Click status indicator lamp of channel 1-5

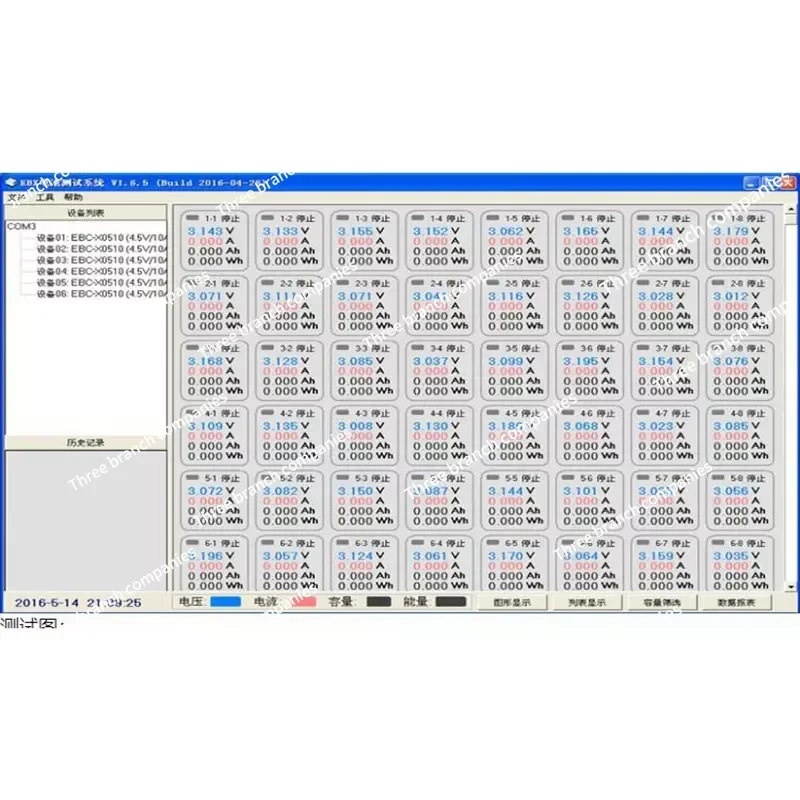tap(493, 218)
